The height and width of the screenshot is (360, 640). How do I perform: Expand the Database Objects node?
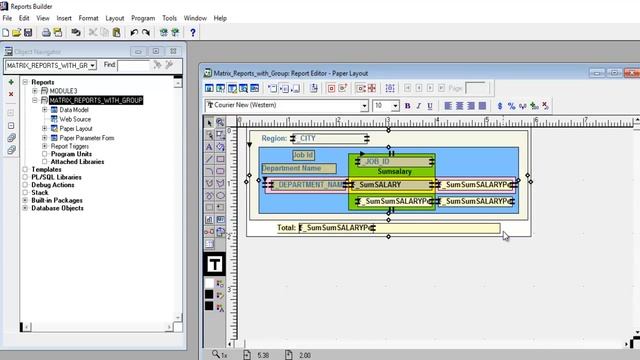[x=25, y=208]
